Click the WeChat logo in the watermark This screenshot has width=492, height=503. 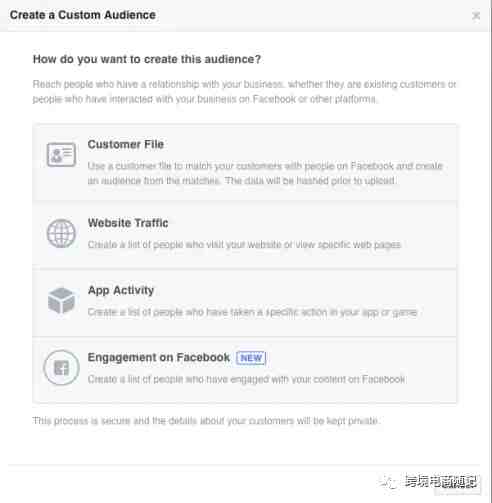click(388, 482)
